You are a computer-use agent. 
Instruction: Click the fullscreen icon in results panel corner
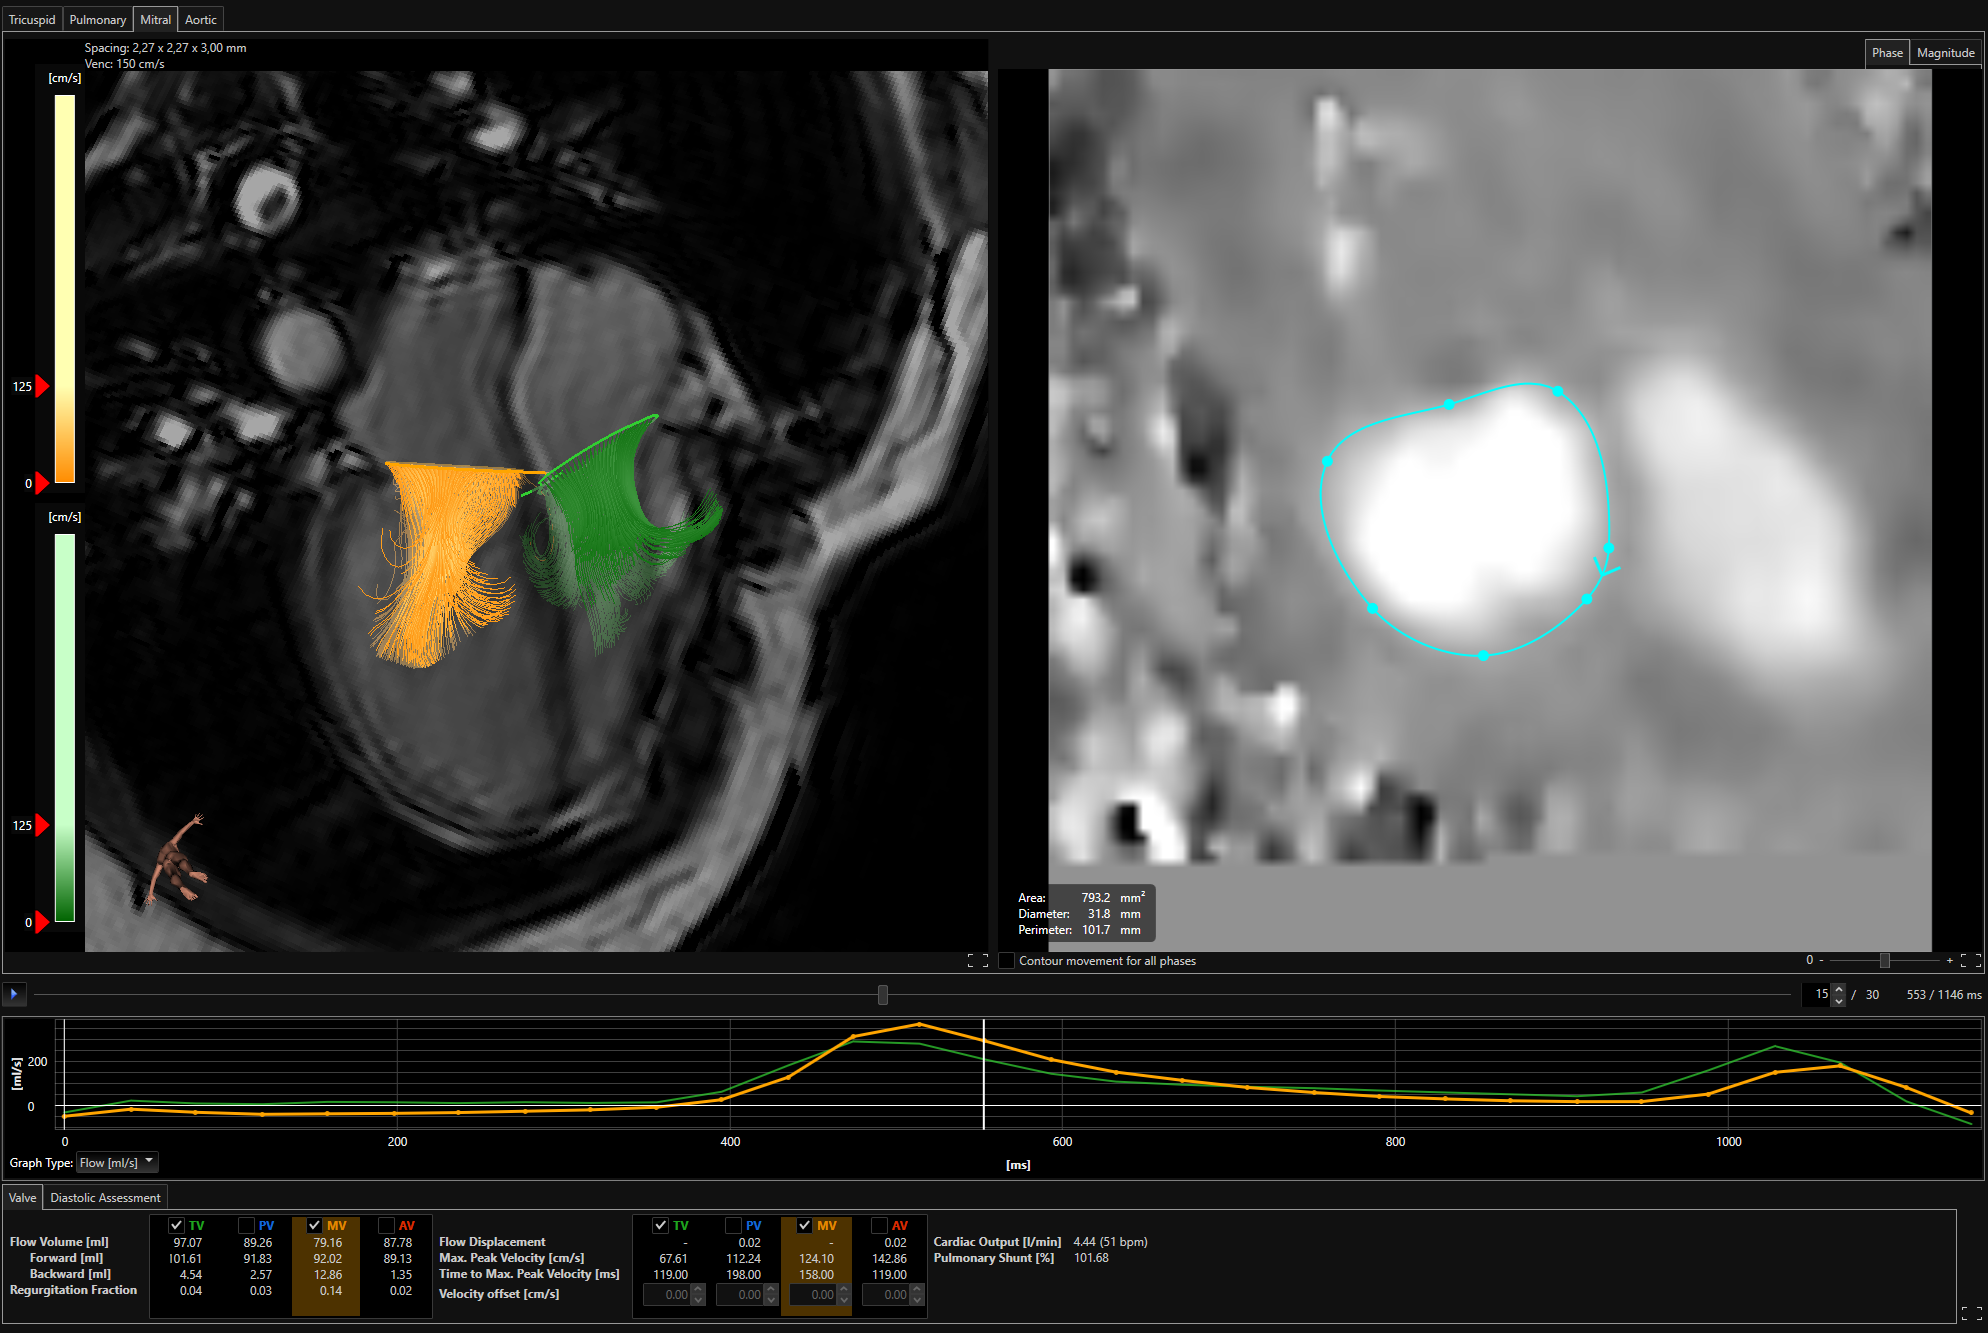point(1970,1313)
